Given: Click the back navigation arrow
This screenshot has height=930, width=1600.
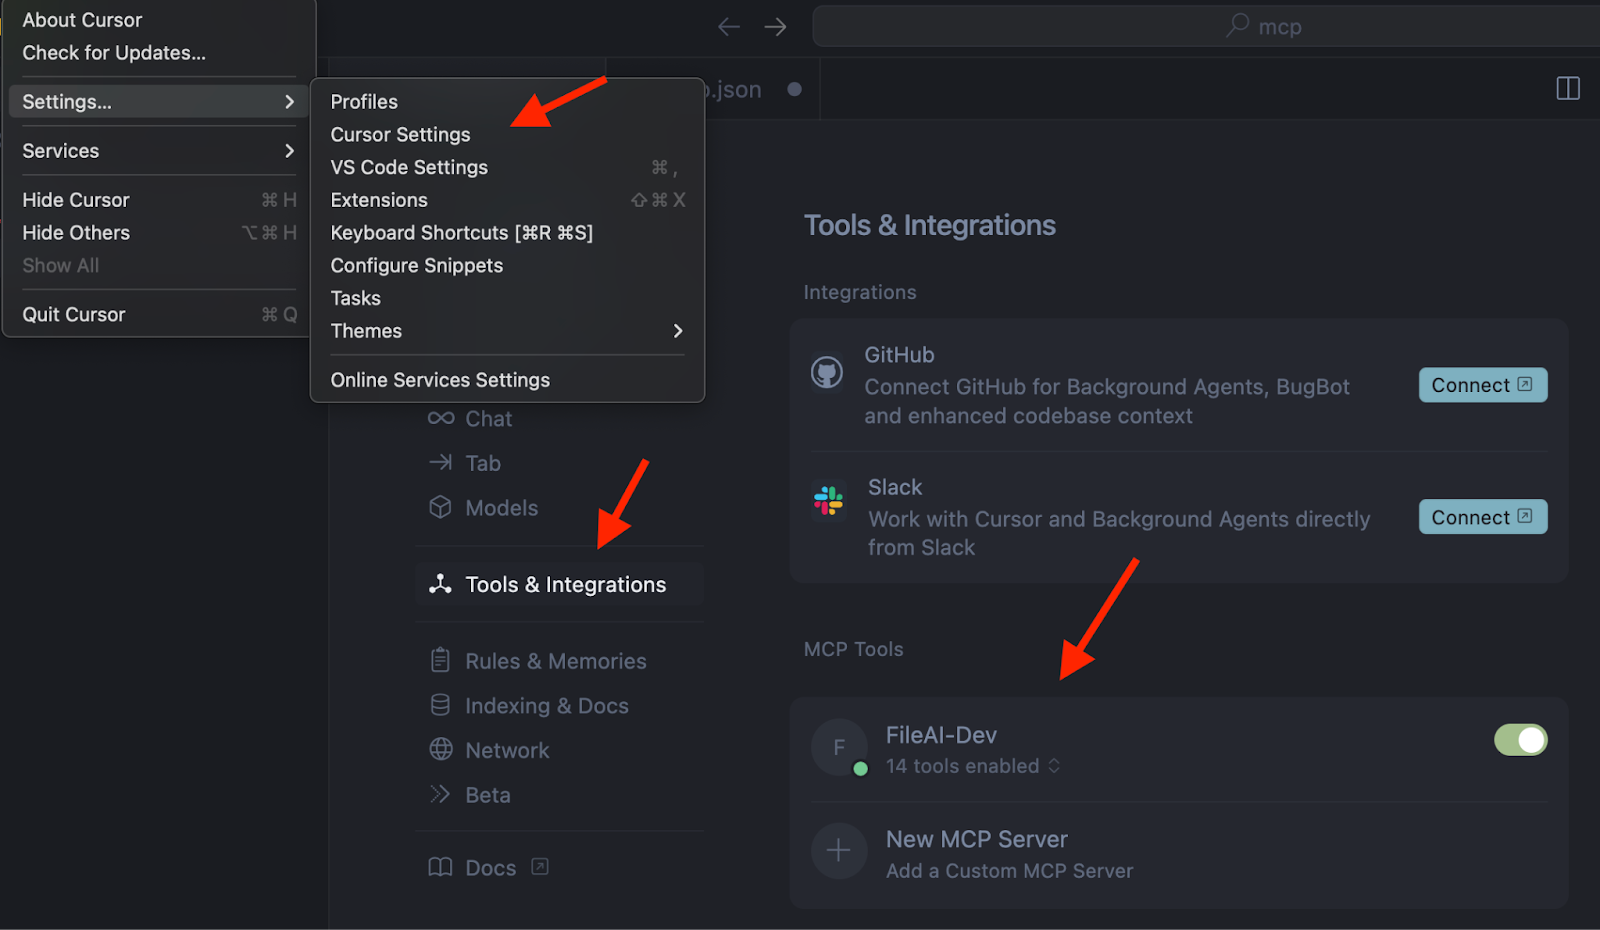Looking at the screenshot, I should point(729,27).
